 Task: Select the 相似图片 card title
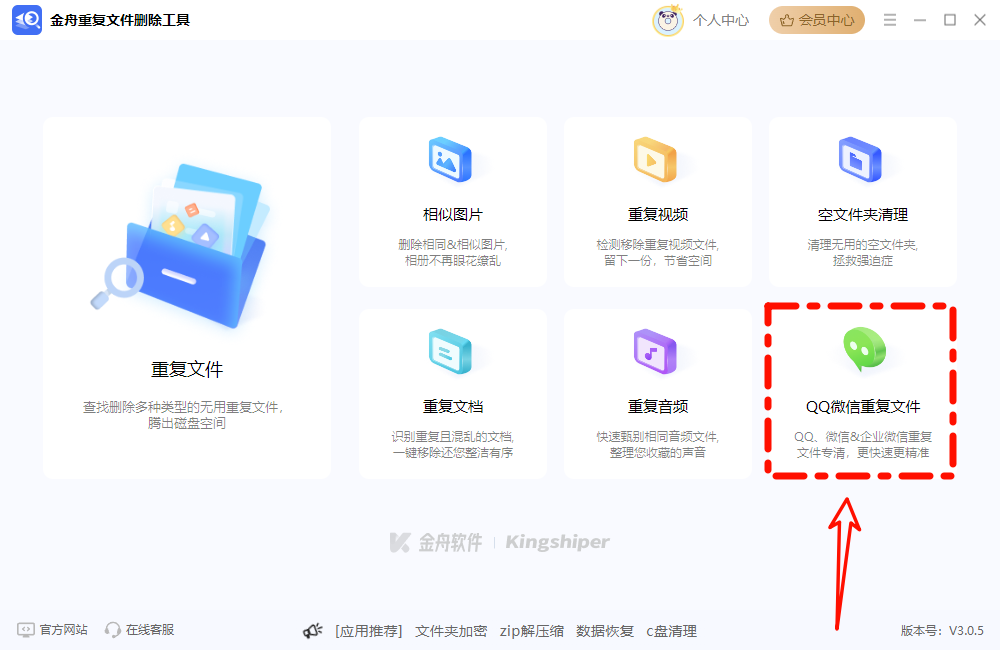(453, 214)
